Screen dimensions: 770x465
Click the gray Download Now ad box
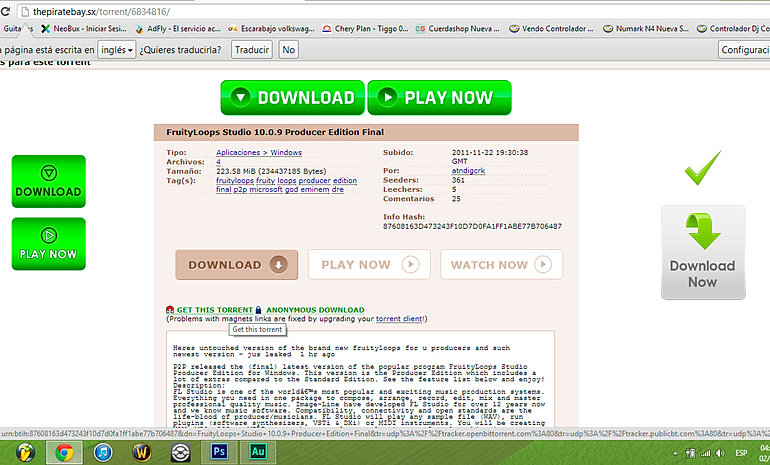point(703,252)
